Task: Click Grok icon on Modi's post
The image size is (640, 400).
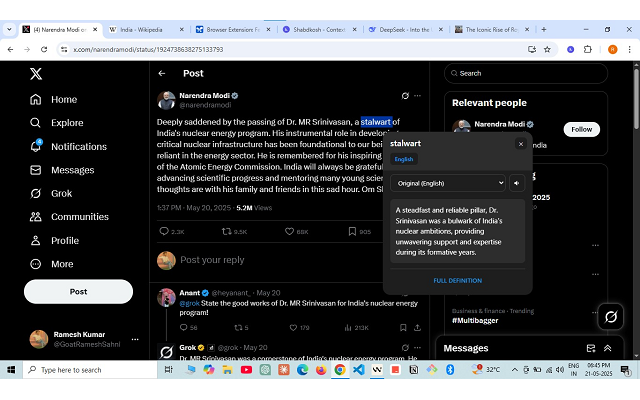Action: tap(405, 96)
